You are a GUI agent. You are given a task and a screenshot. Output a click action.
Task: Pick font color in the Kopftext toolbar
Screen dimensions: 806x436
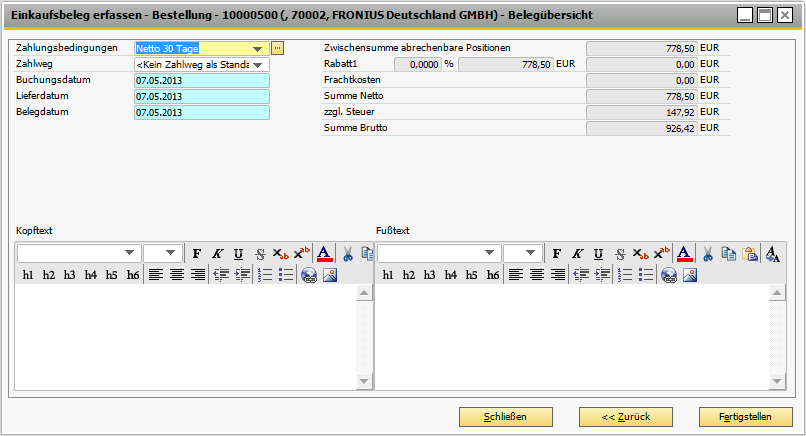pos(323,254)
